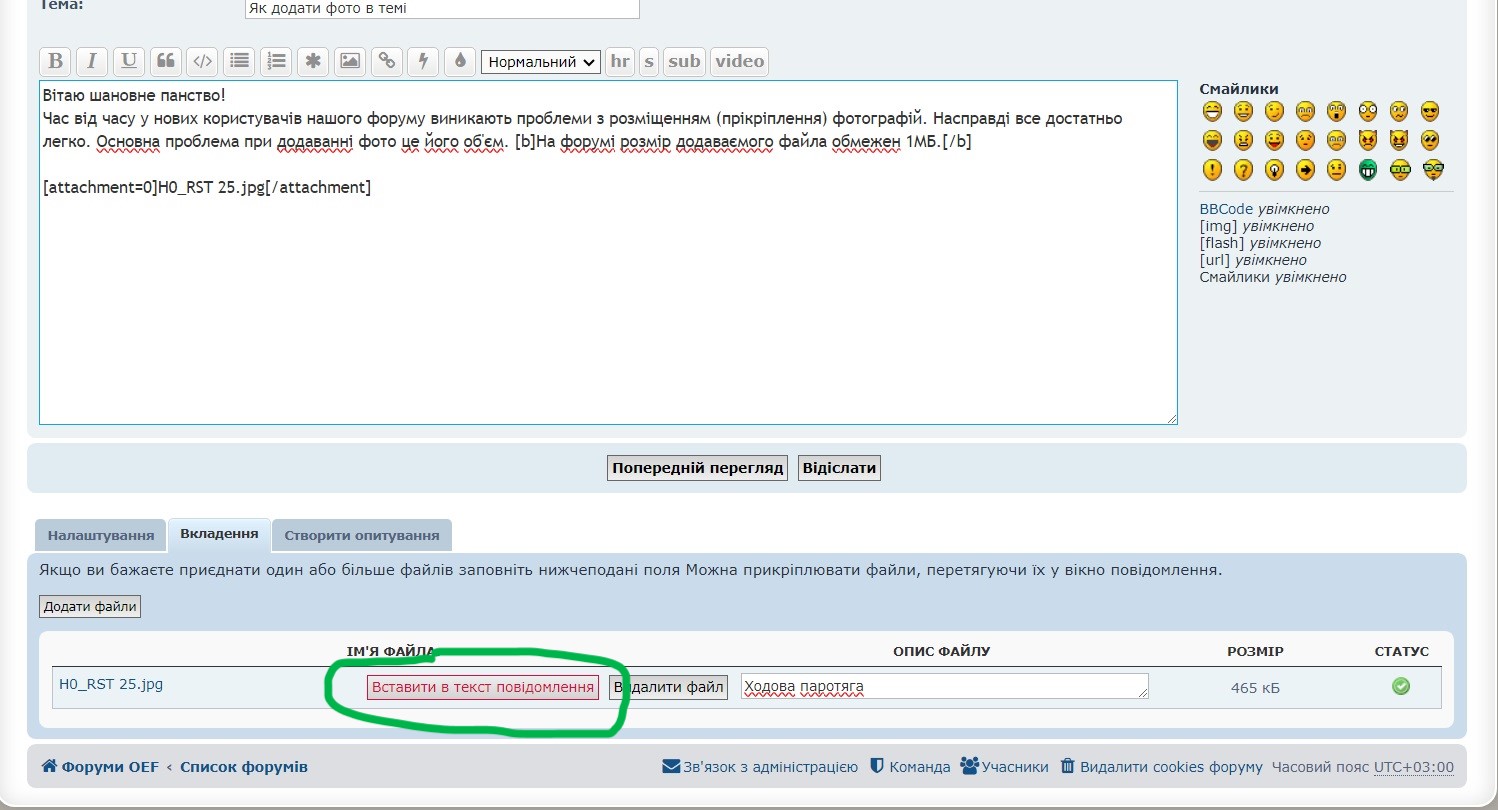The height and width of the screenshot is (810, 1498).
Task: Open the Створити опитування tab
Action: tap(362, 535)
